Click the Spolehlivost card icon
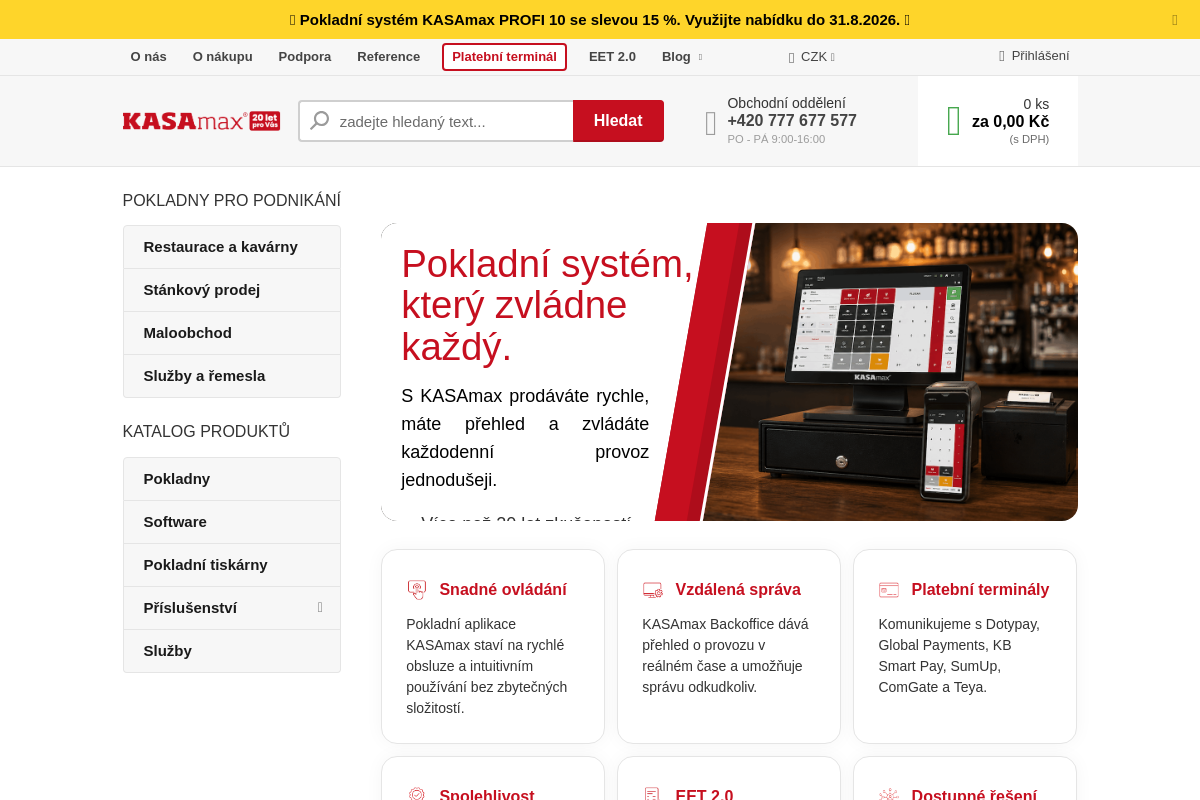Screen dimensions: 1200x800 click(x=417, y=795)
